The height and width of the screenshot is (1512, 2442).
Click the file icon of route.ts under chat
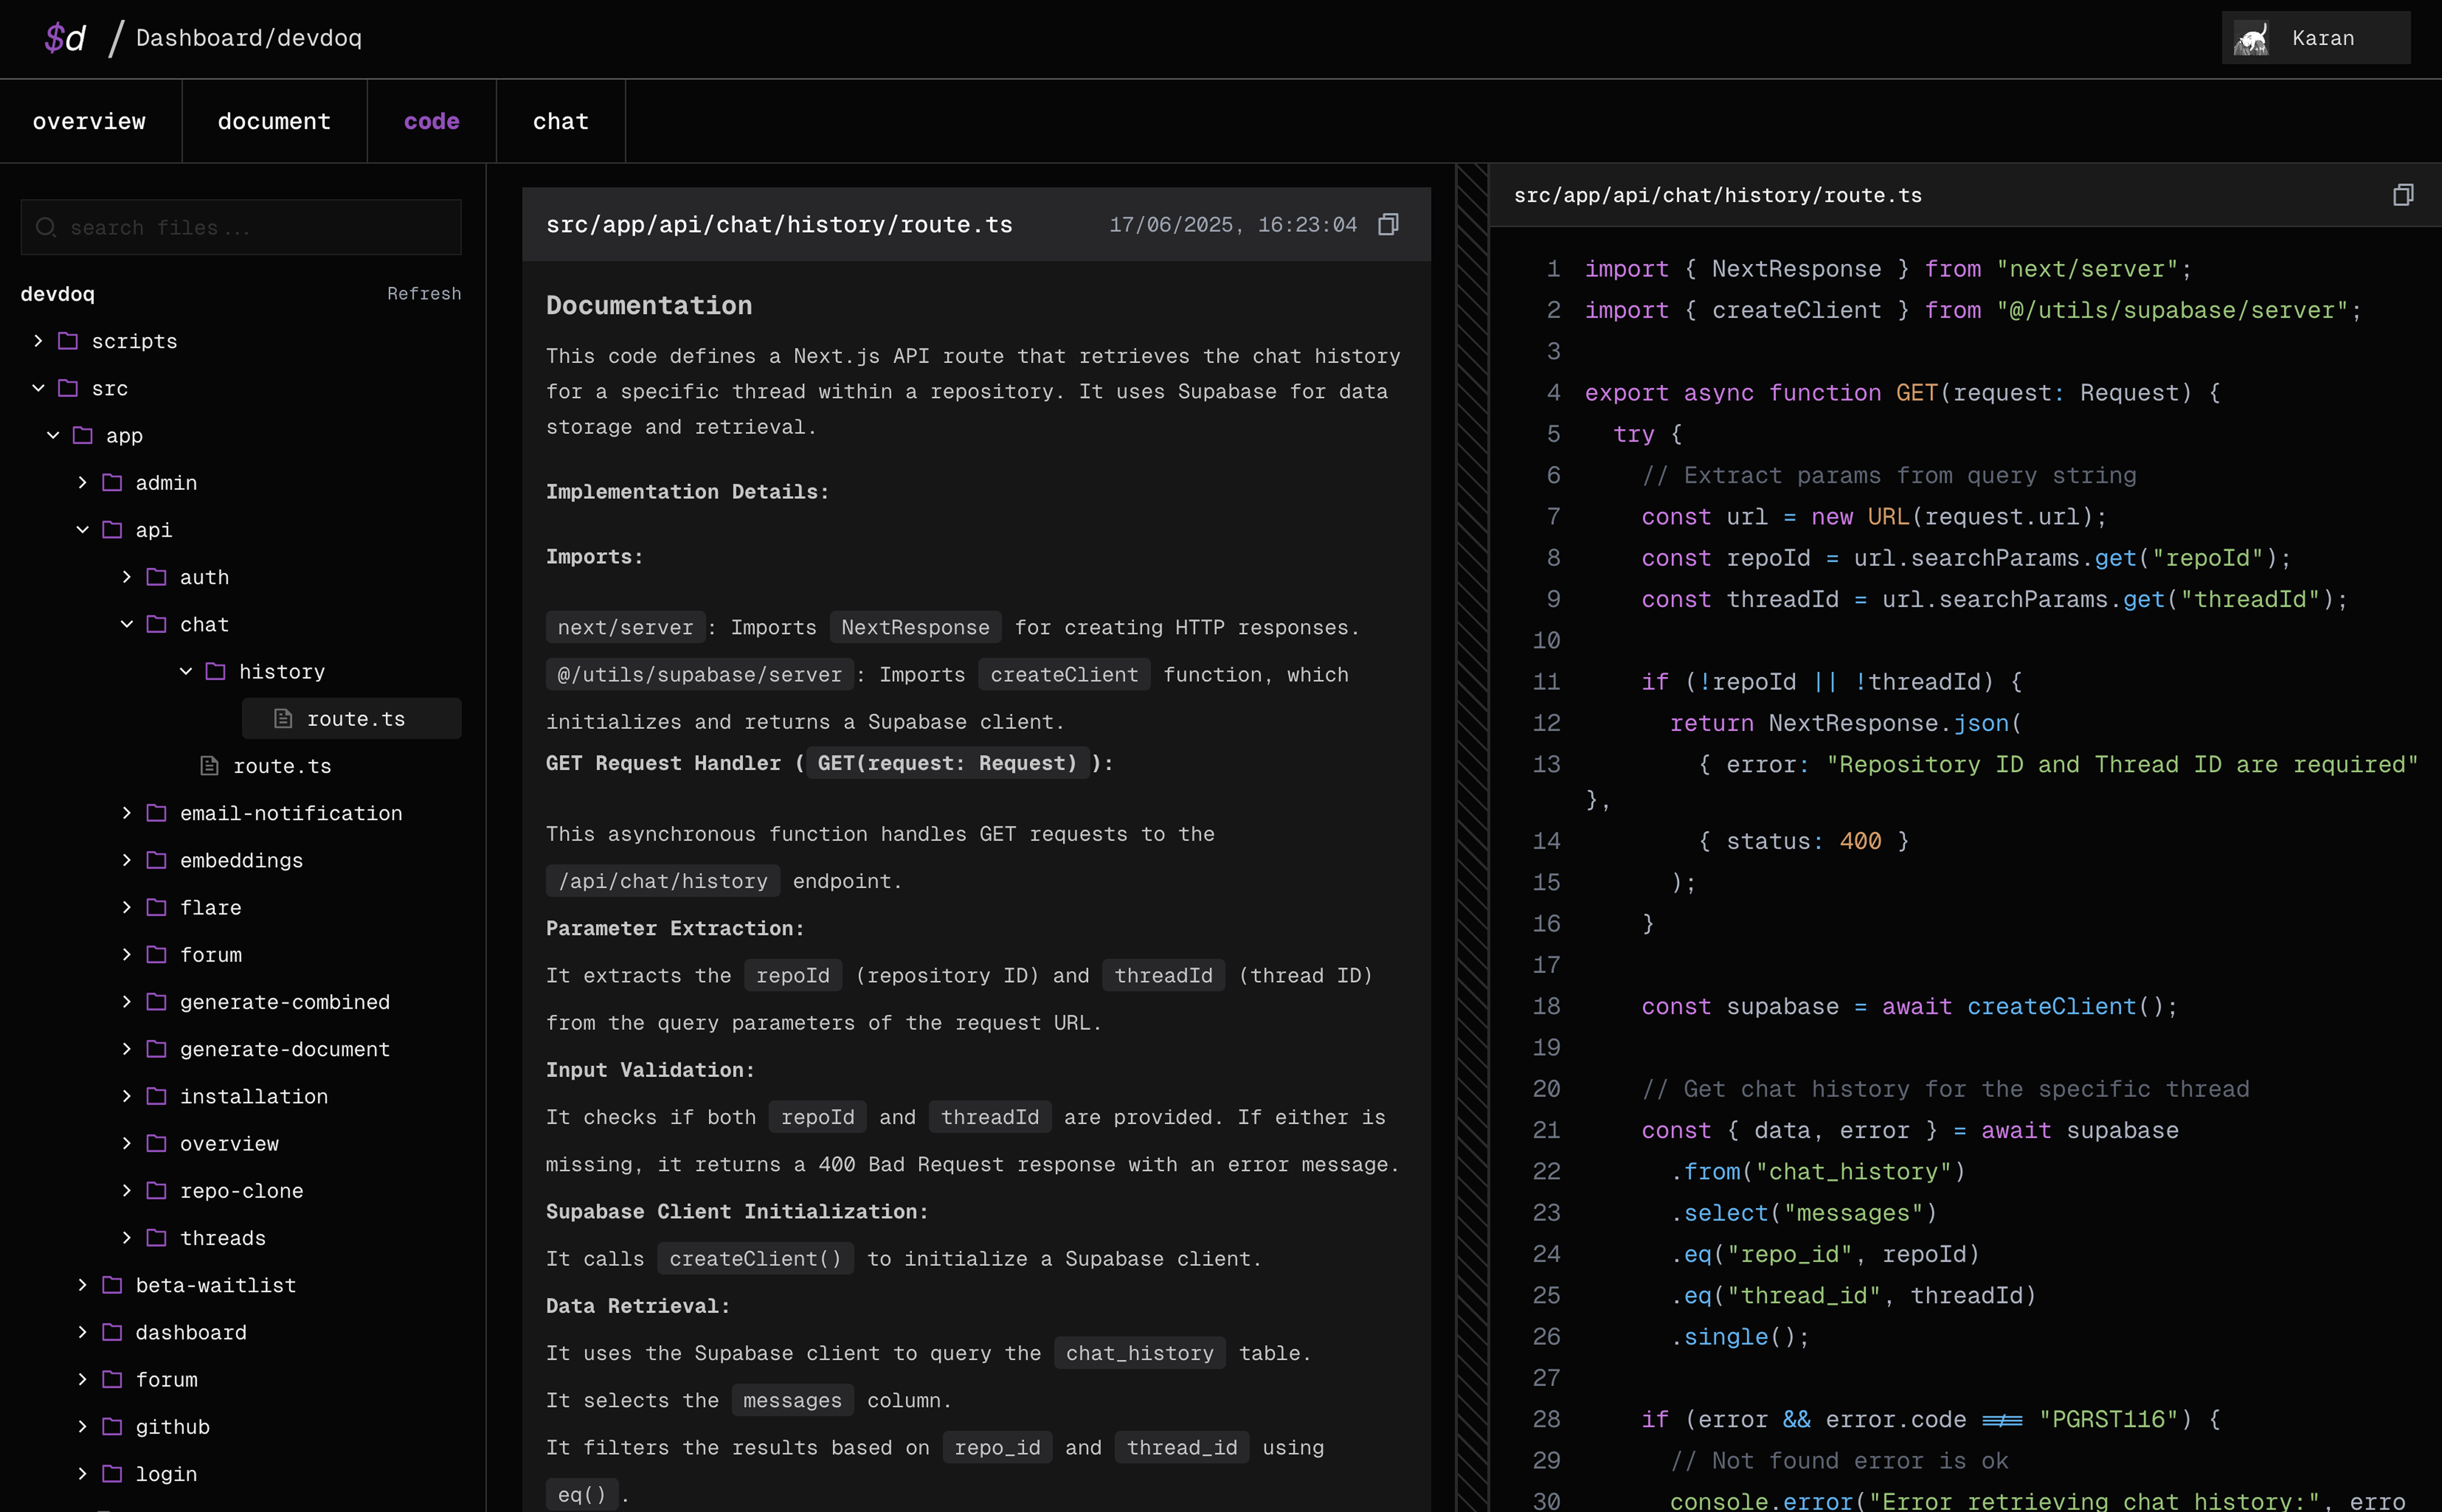coord(209,766)
